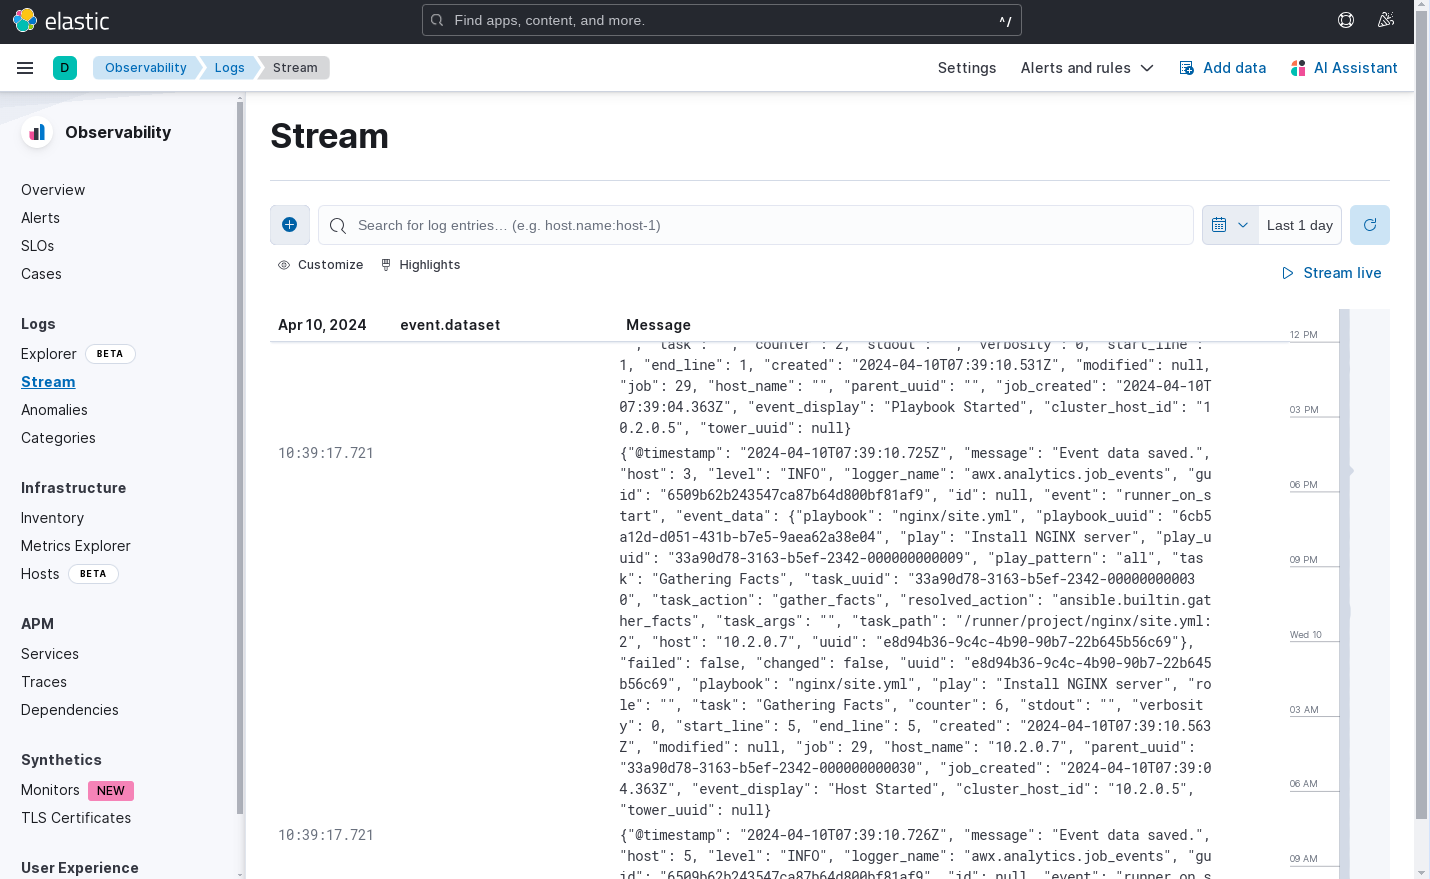Click the green D space avatar
Screen dimensions: 1430x879
65,68
